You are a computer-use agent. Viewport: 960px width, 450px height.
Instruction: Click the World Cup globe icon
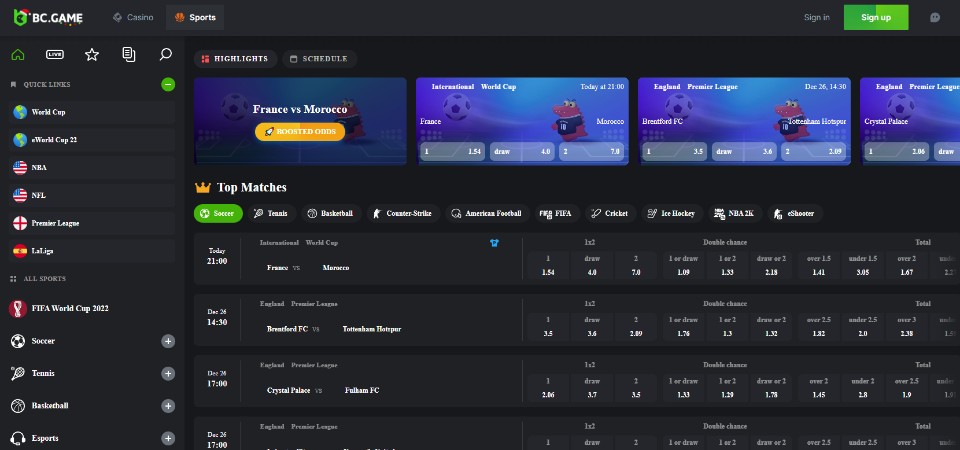[20, 112]
